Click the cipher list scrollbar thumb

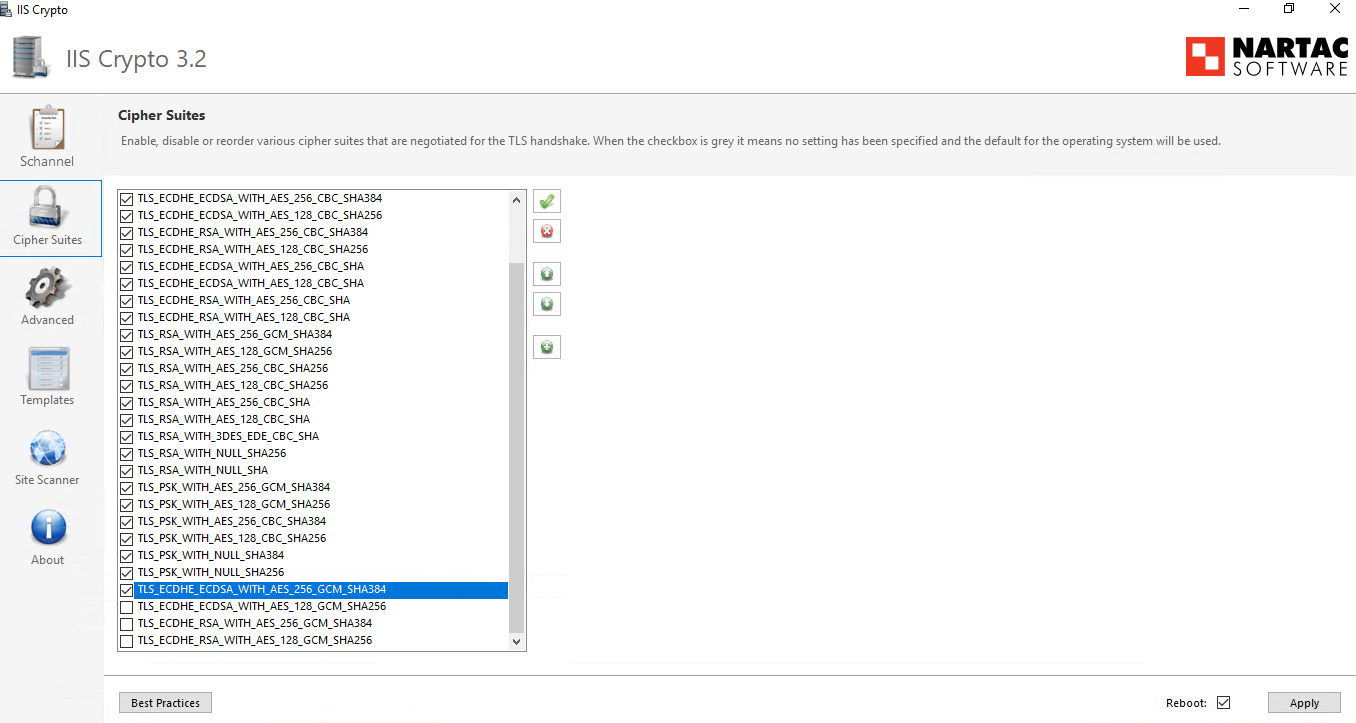click(517, 448)
